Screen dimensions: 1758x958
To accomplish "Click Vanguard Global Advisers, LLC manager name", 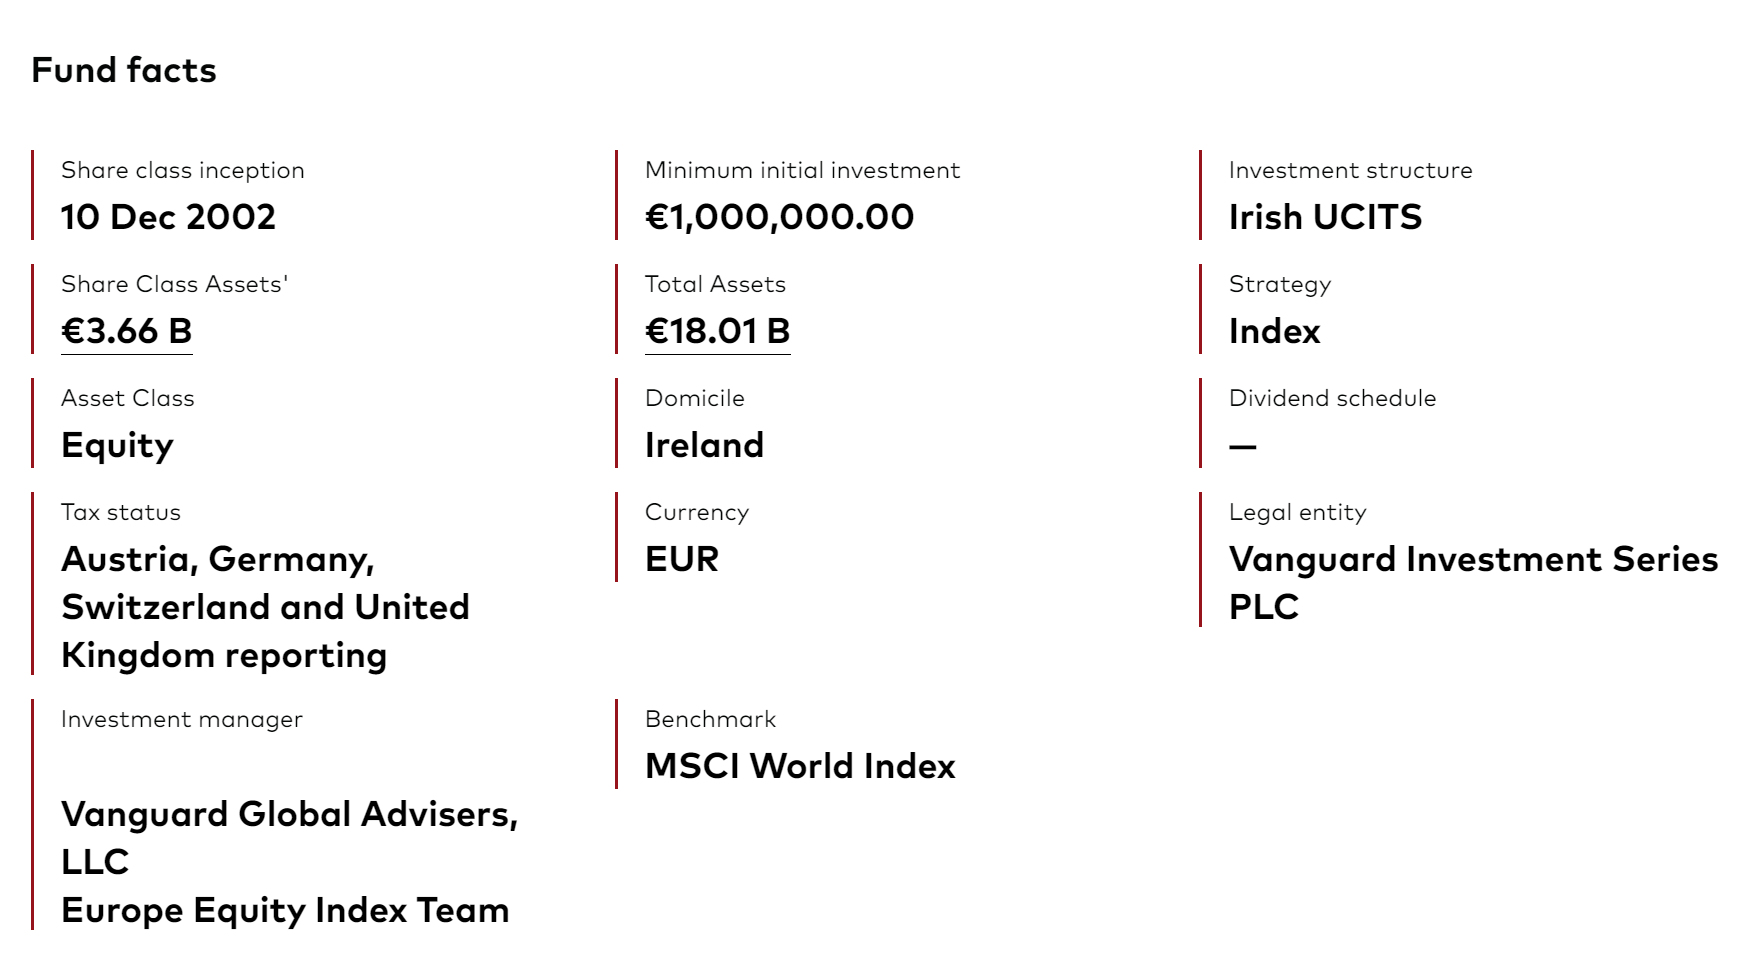I will [x=289, y=837].
